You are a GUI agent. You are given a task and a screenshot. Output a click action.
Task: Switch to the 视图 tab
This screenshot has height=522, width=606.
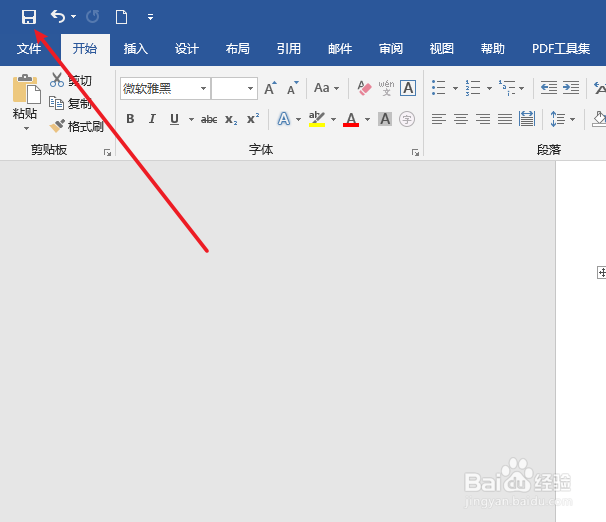pyautogui.click(x=442, y=49)
